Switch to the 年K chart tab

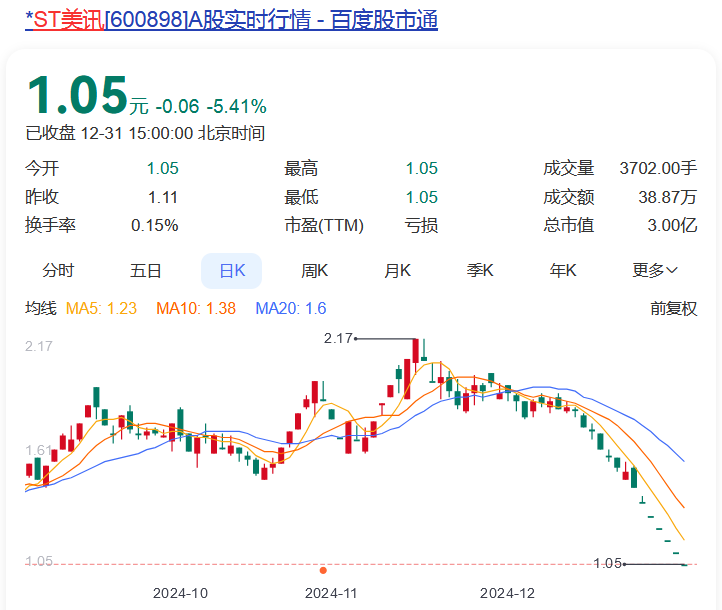point(563,271)
